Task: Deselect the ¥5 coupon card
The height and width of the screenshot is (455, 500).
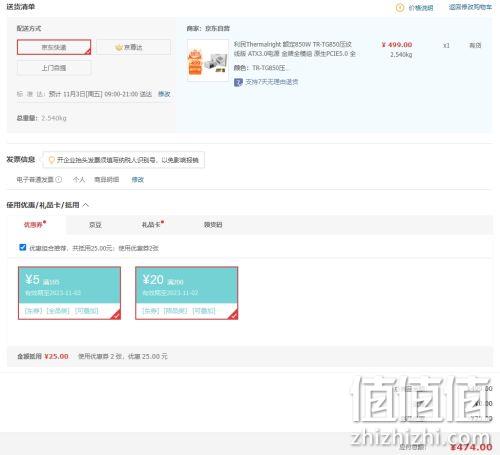Action: (69, 293)
